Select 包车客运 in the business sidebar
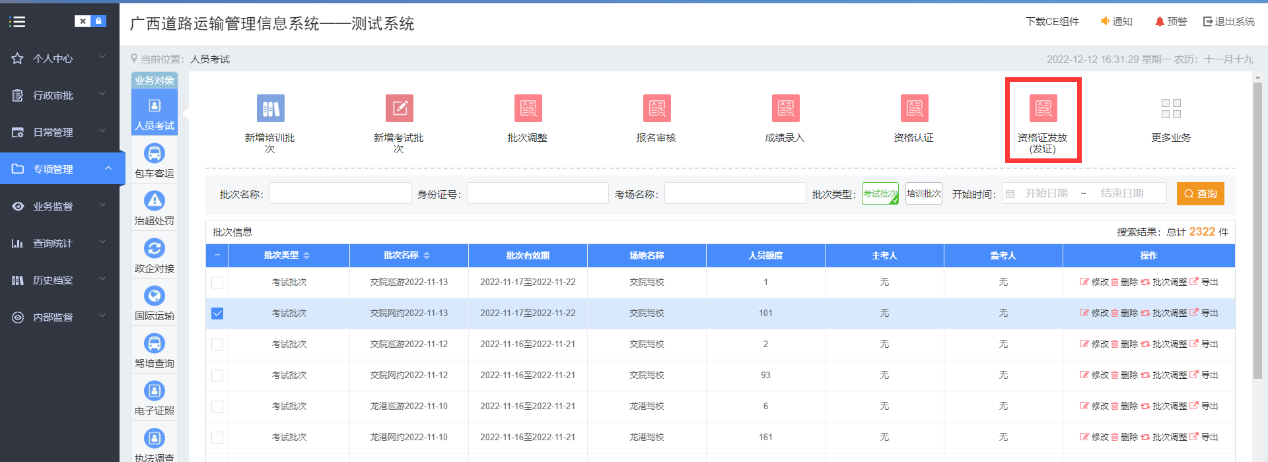The width and height of the screenshot is (1268, 462). (154, 160)
